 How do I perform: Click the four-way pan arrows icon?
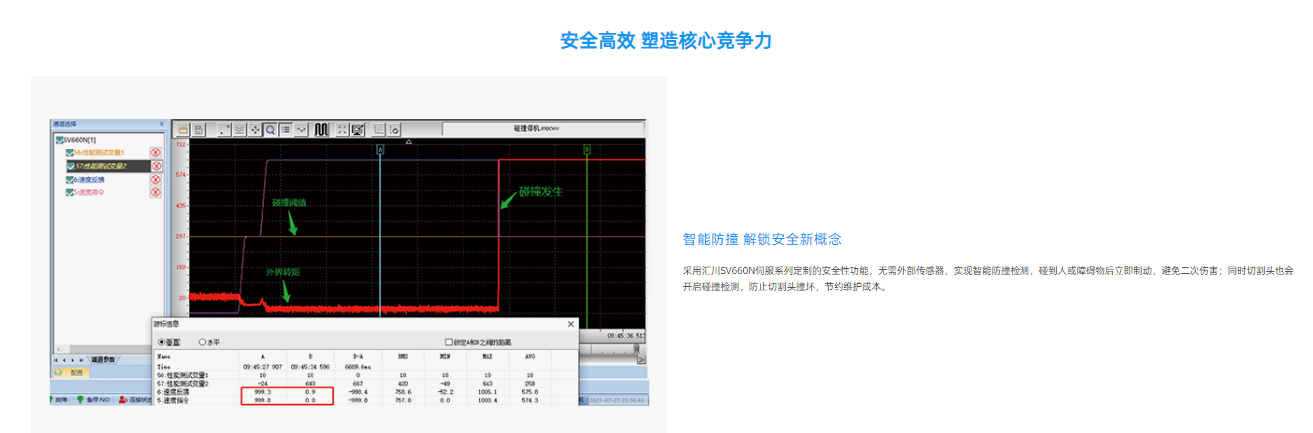coord(255,130)
